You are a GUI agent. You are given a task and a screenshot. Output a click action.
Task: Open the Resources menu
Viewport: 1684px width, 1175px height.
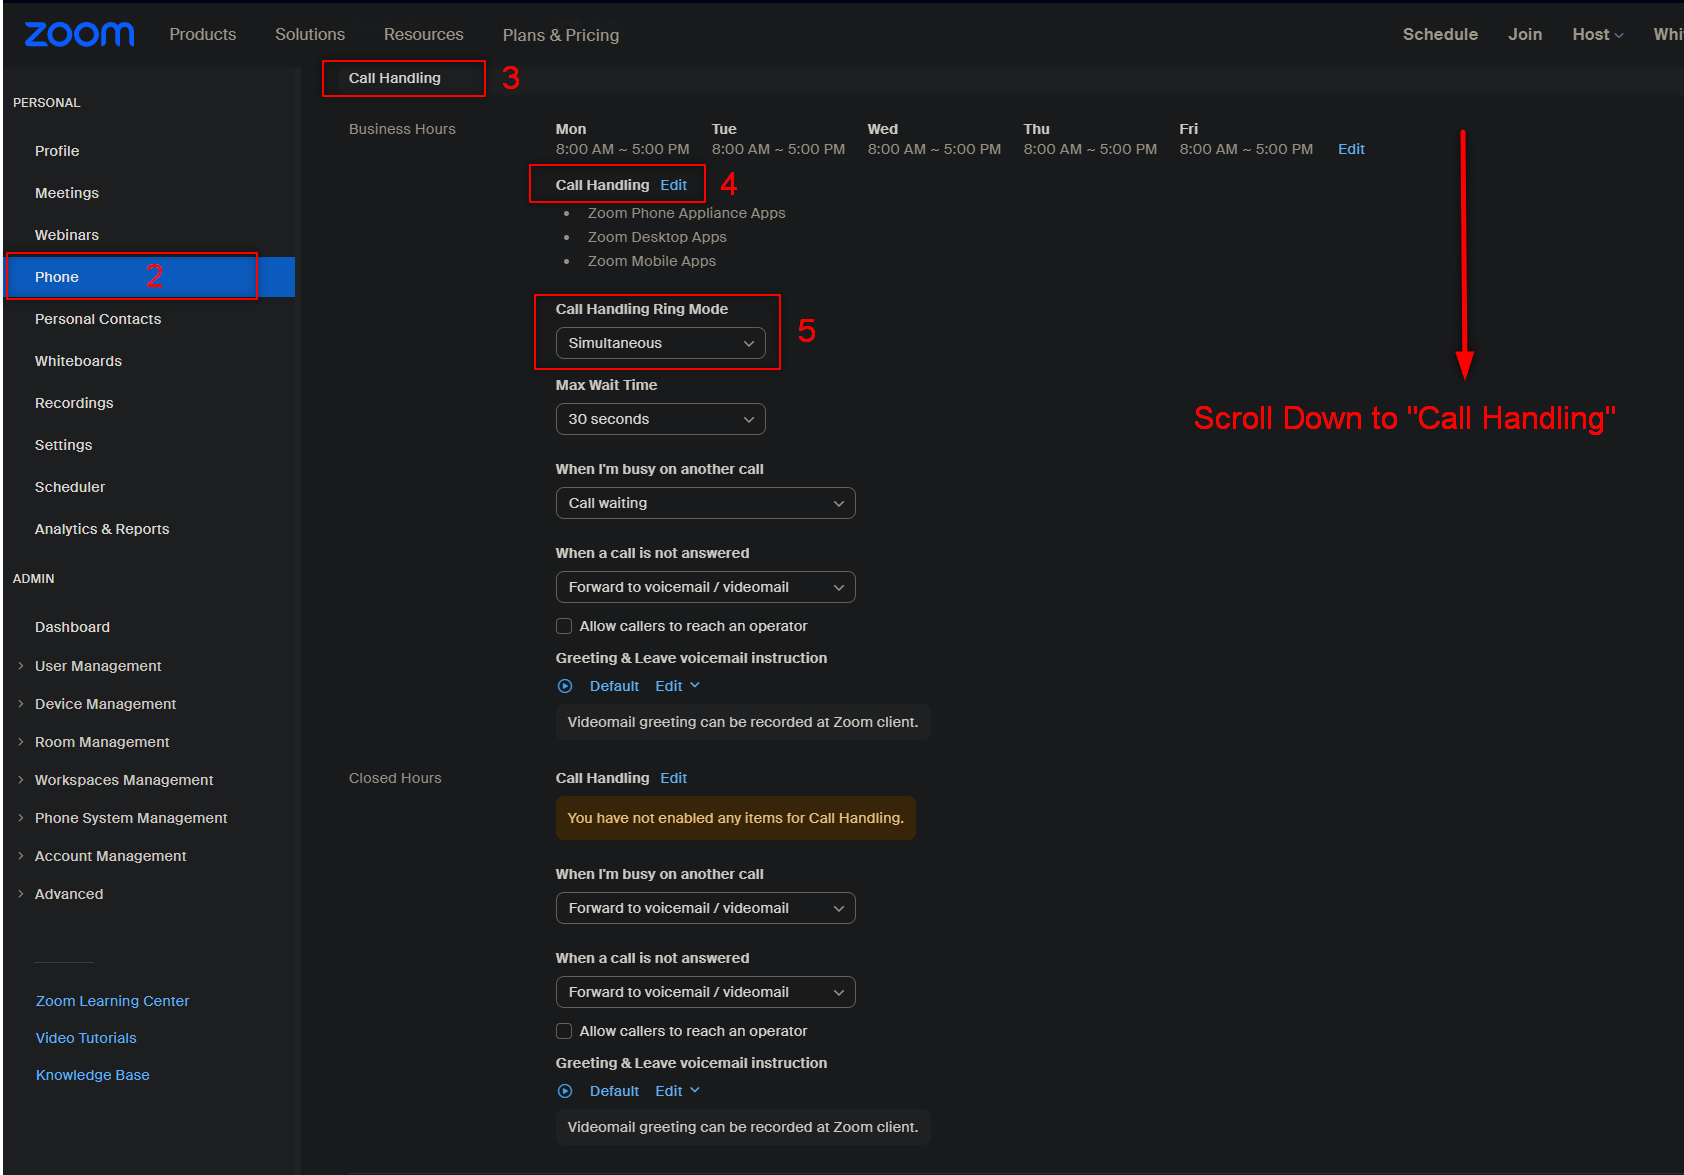[x=424, y=34]
